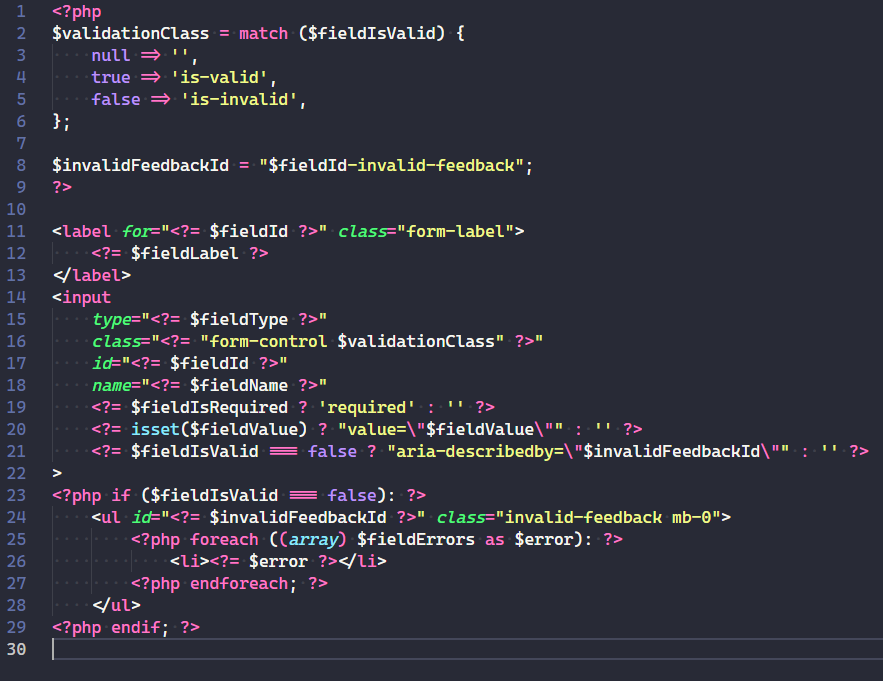The image size is (883, 681).
Task: Click the true keyword on line 4
Action: click(111, 77)
